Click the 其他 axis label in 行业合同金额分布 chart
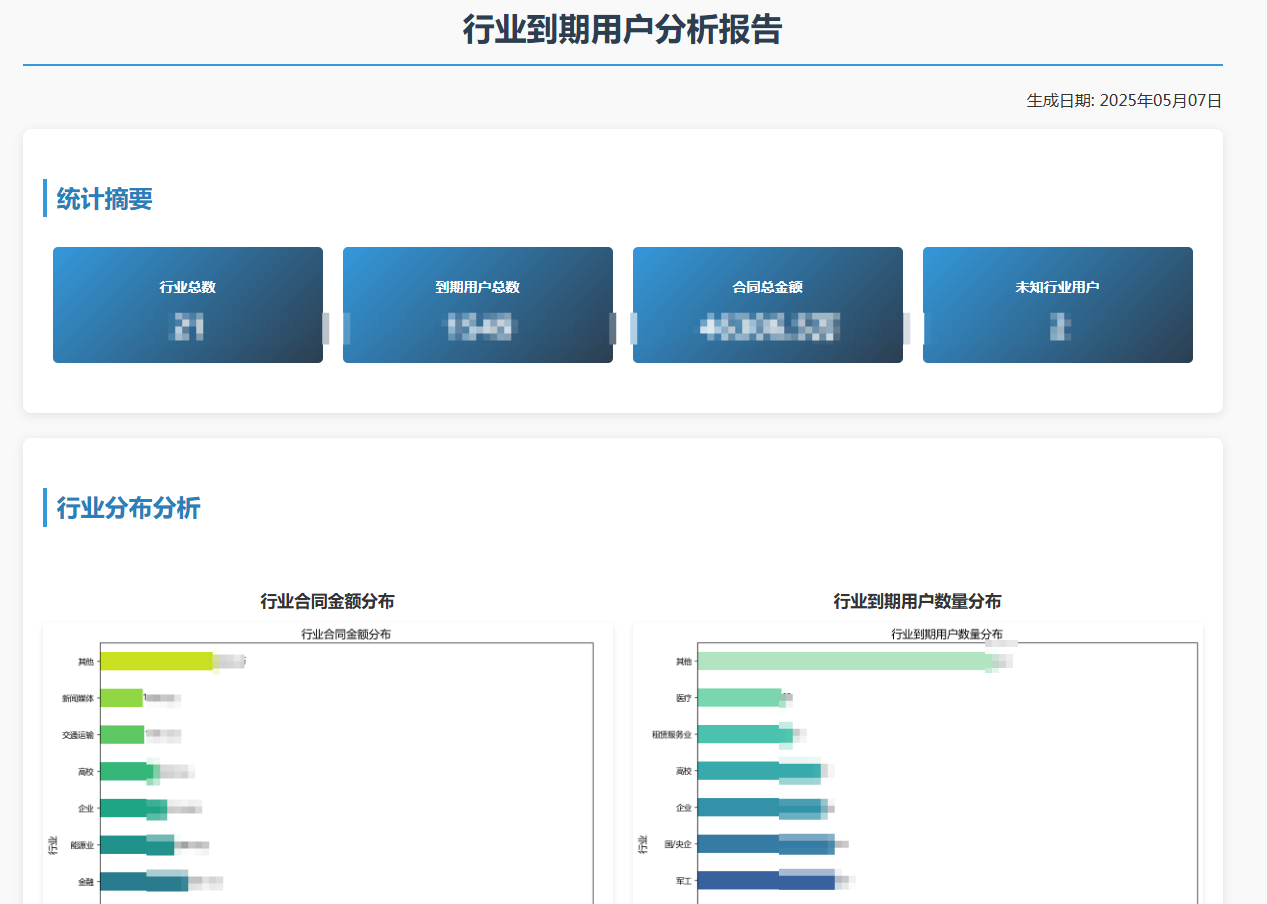This screenshot has width=1267, height=904. [x=85, y=662]
